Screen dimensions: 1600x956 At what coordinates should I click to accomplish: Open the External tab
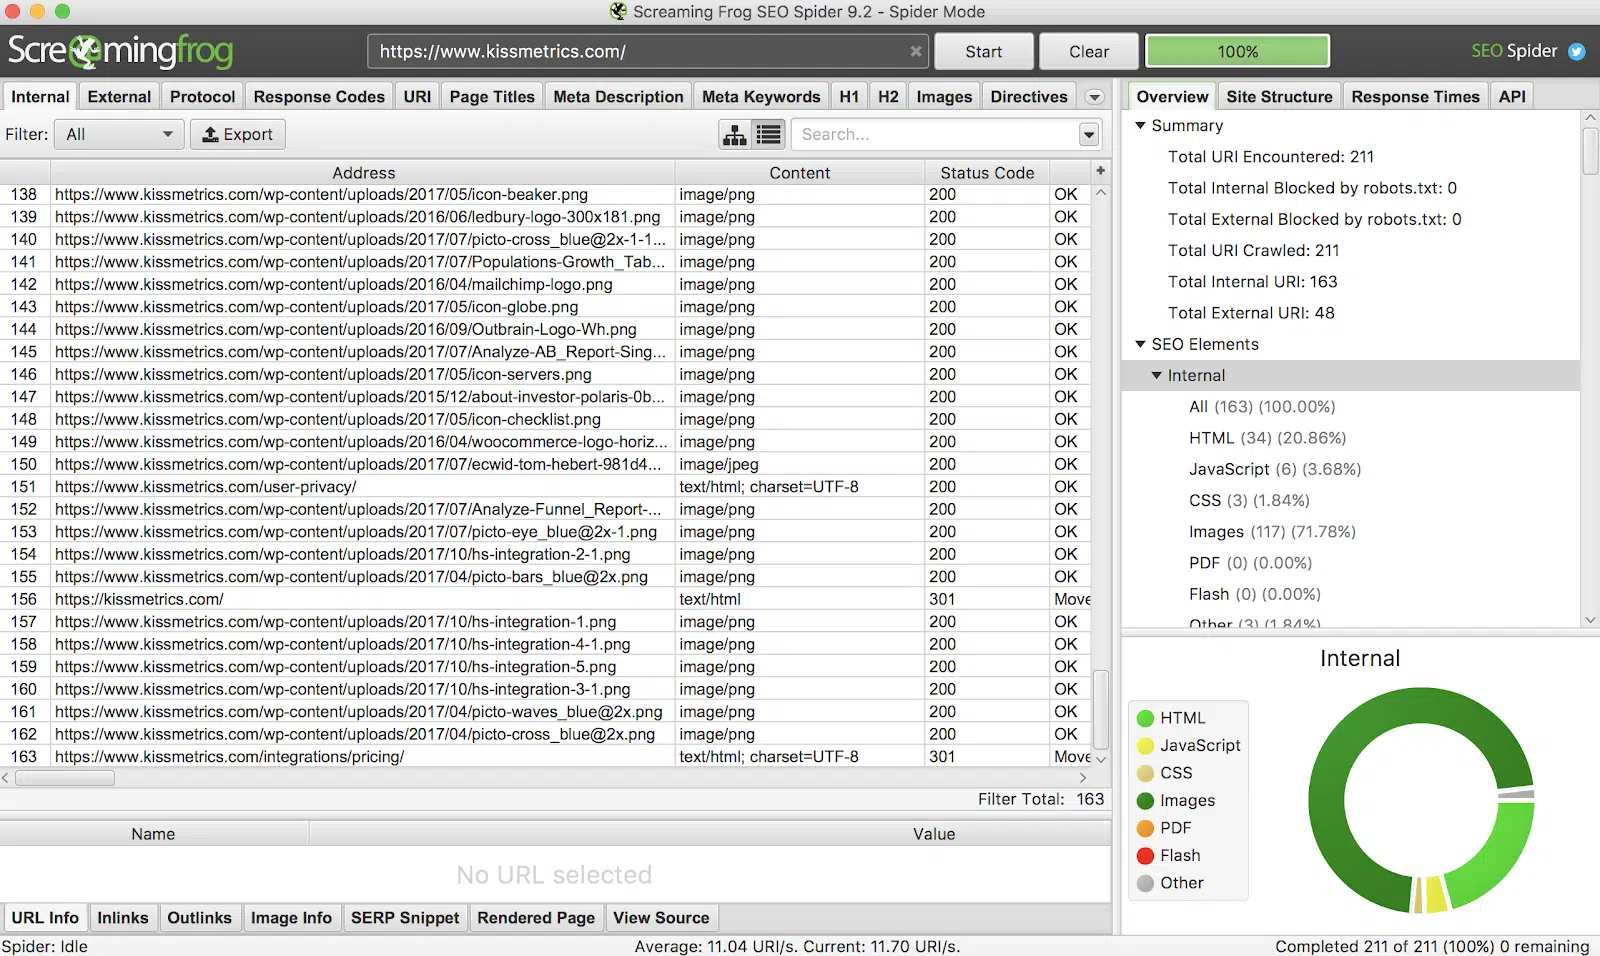tap(119, 97)
